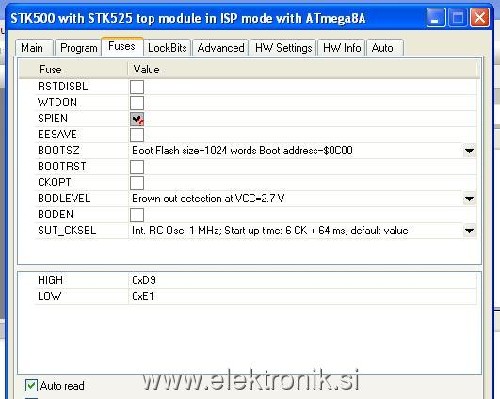Image resolution: width=500 pixels, height=399 pixels.
Task: Open the BODLEVEL dropdown arrow
Action: pyautogui.click(x=469, y=199)
